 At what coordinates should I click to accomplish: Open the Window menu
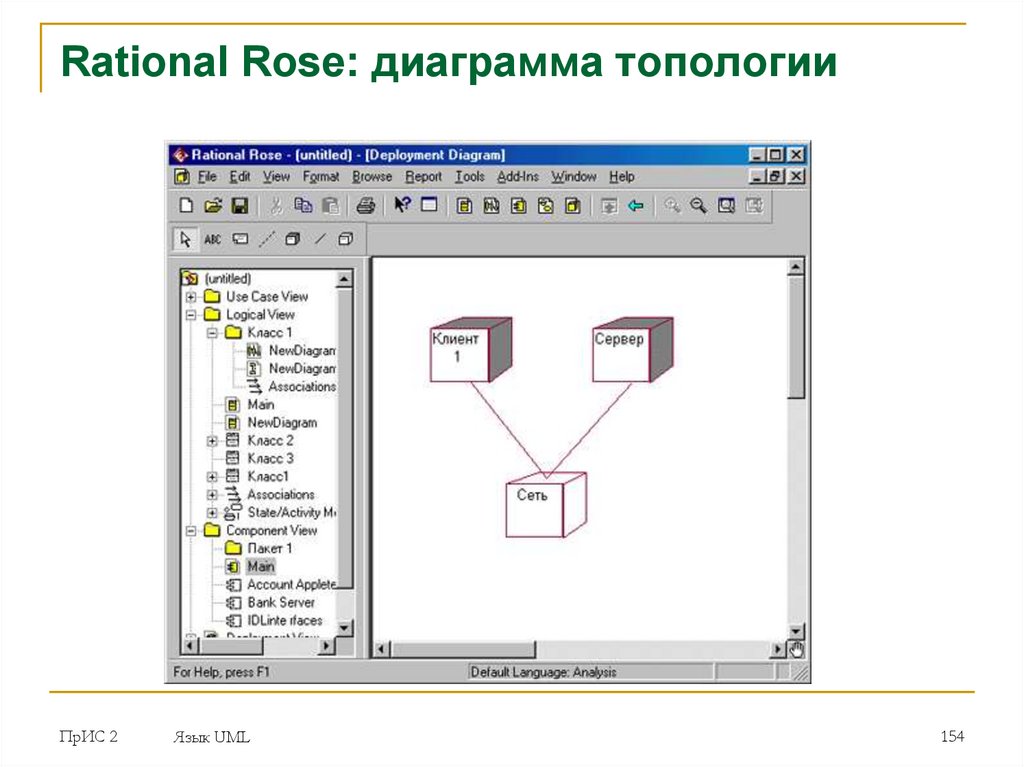click(x=574, y=176)
